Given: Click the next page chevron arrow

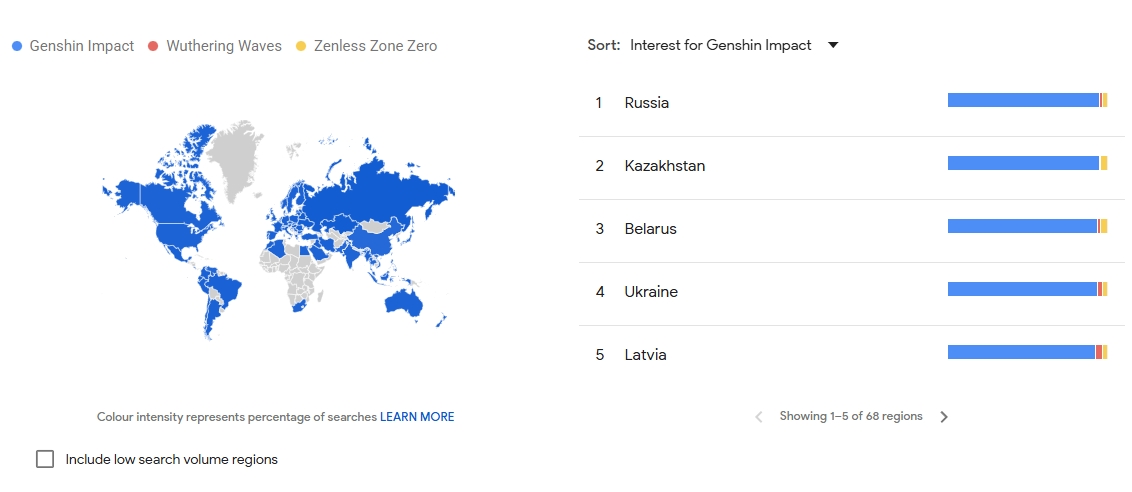Looking at the screenshot, I should 944,417.
